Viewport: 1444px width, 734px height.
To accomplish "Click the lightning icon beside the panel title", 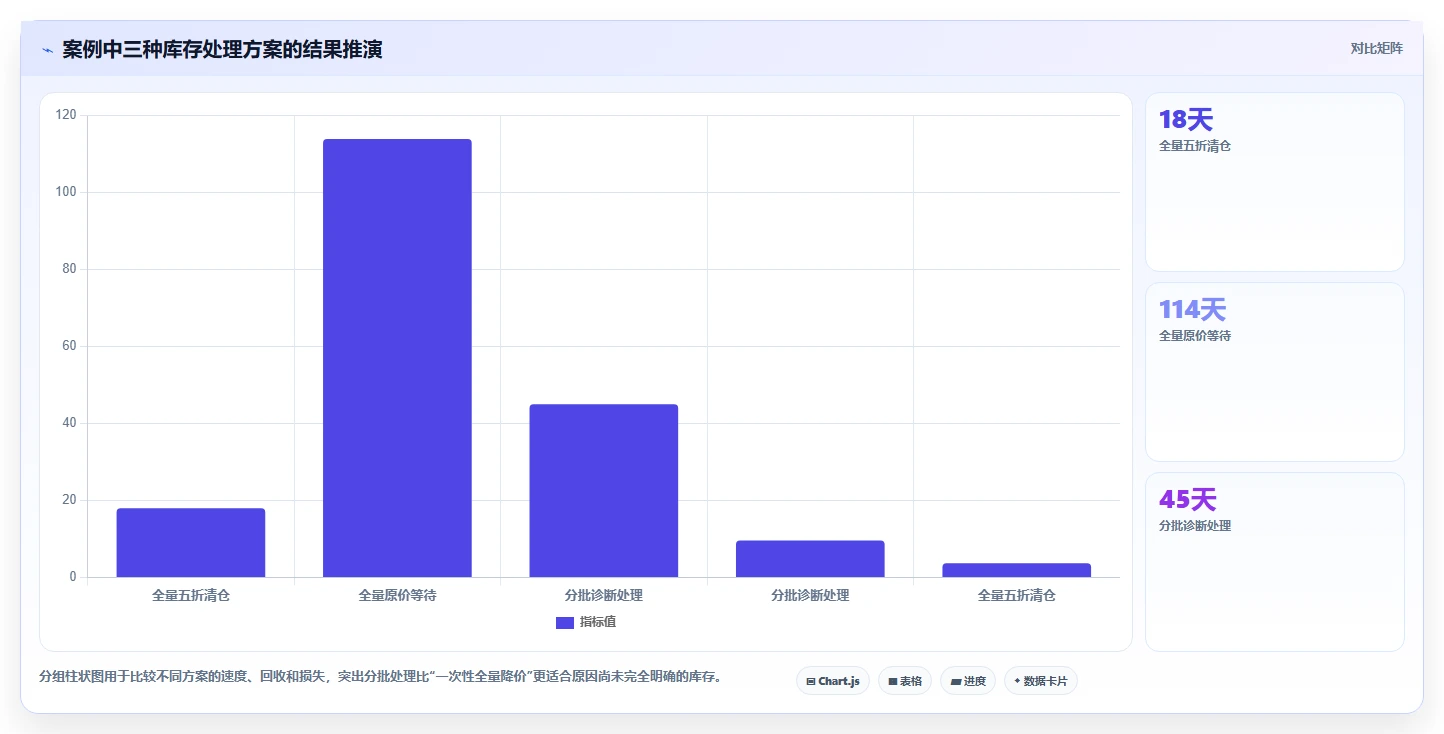I will click(x=48, y=50).
